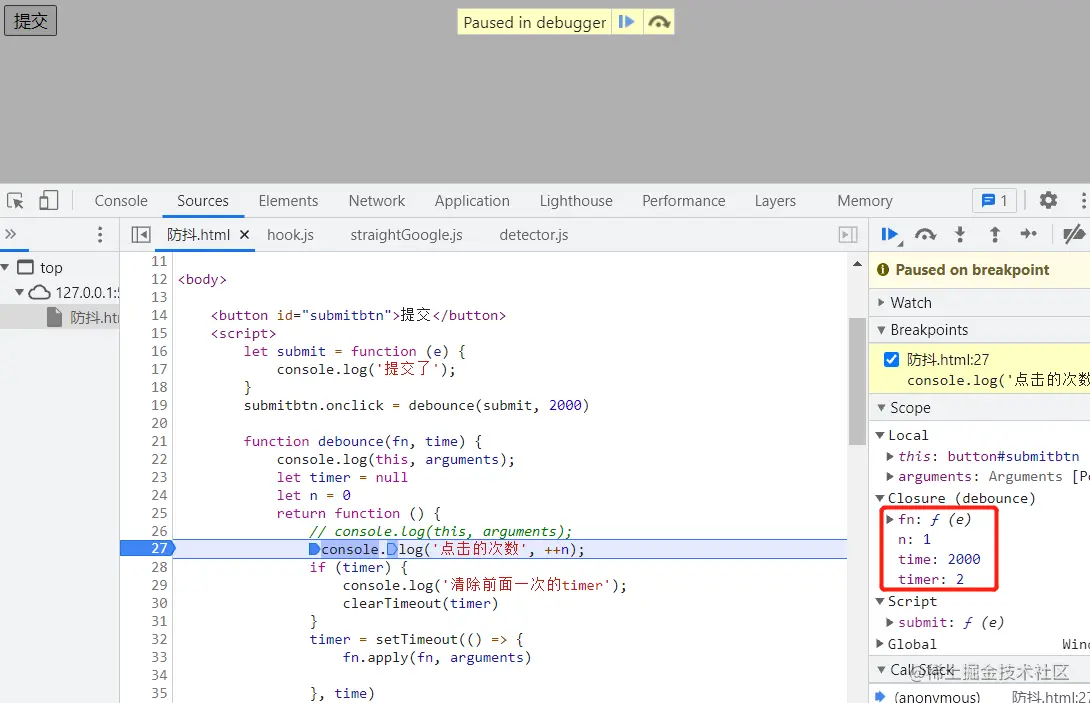Show more navigator tabs chevron
This screenshot has height=703, width=1090.
point(10,234)
